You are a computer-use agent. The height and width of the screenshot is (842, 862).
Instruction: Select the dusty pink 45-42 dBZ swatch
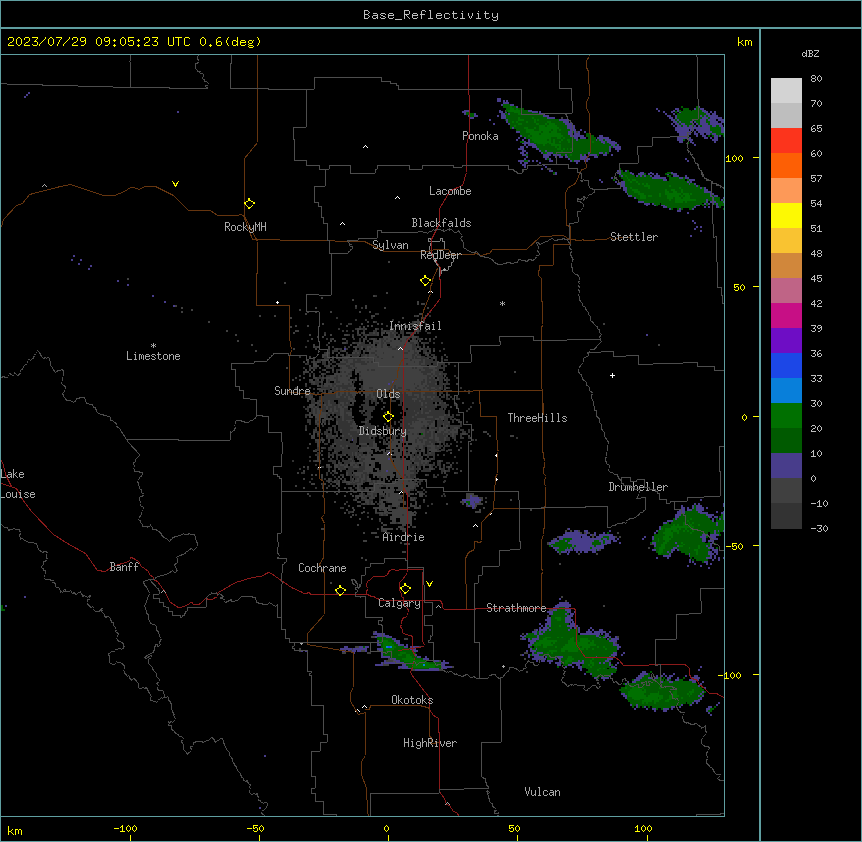pos(786,291)
